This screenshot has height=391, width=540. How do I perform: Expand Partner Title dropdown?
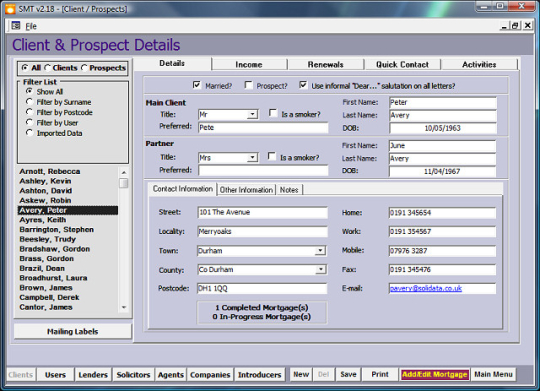pos(252,158)
